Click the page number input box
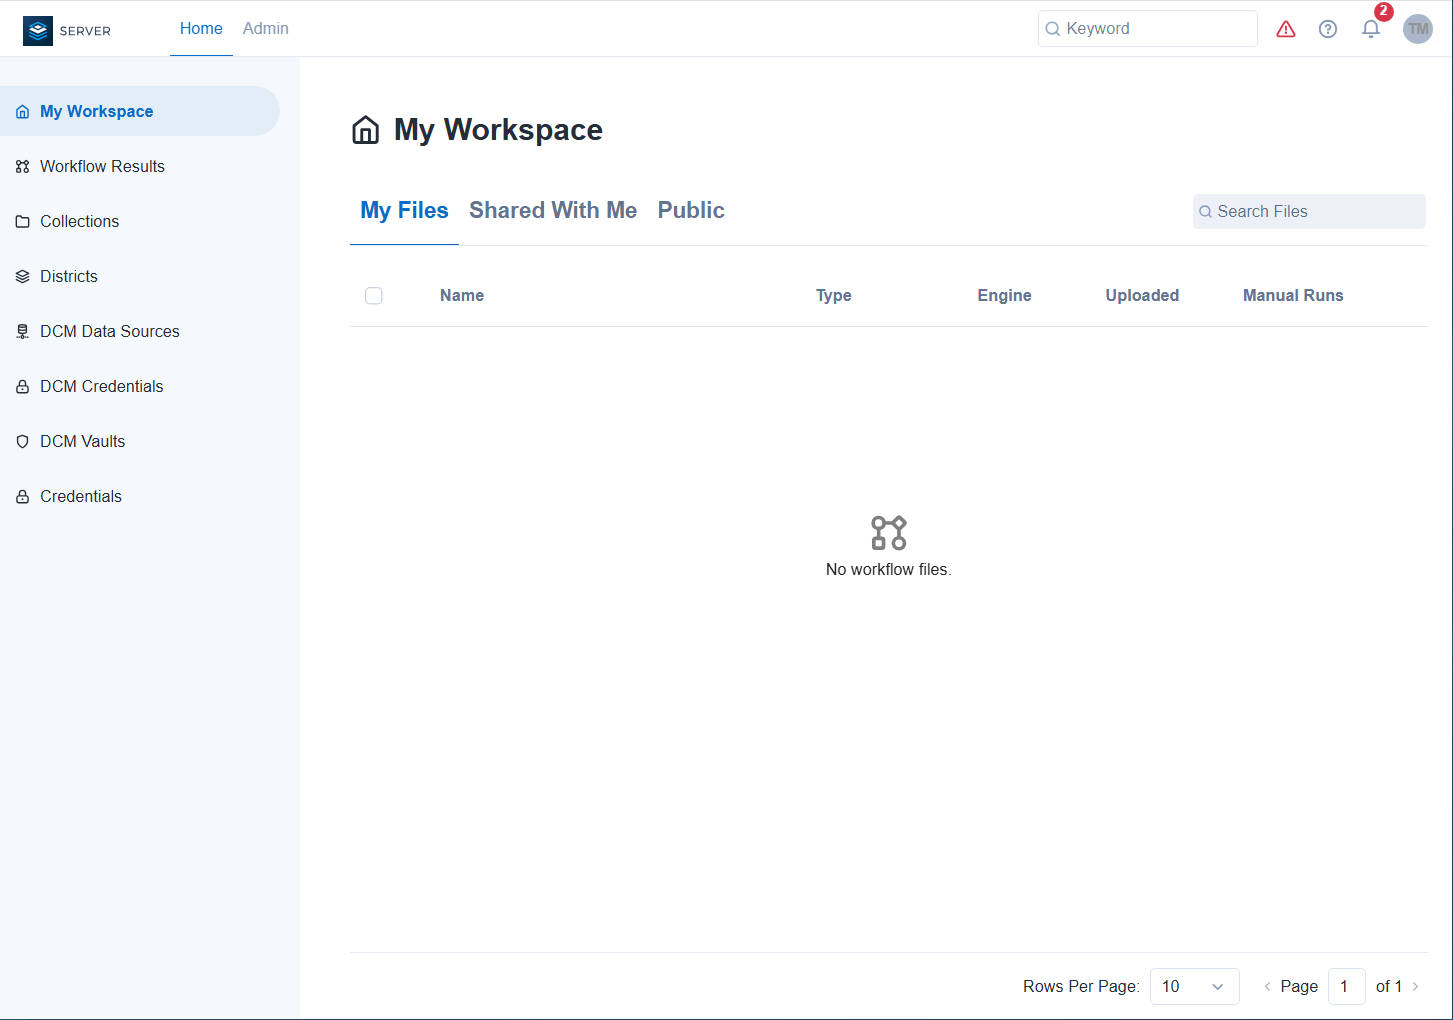1453x1020 pixels. pos(1347,987)
